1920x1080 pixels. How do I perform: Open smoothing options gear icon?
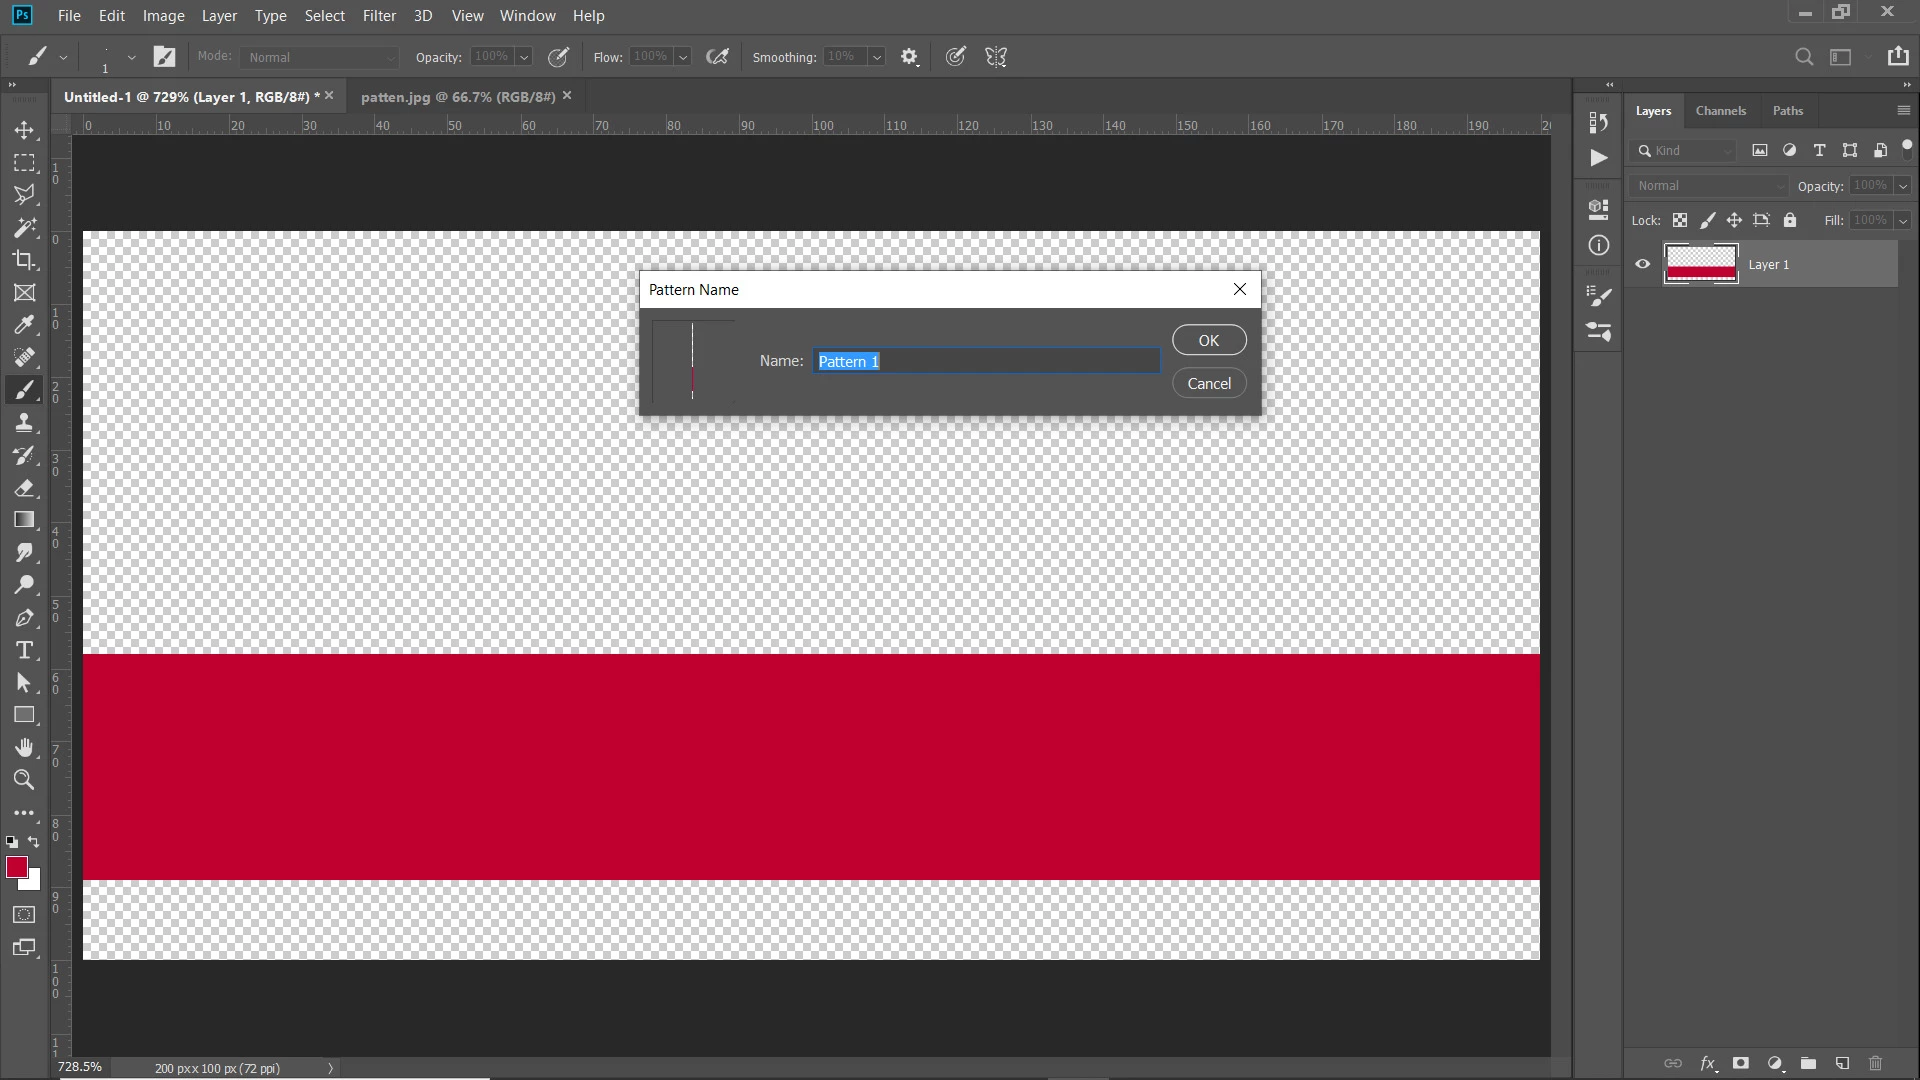click(909, 57)
